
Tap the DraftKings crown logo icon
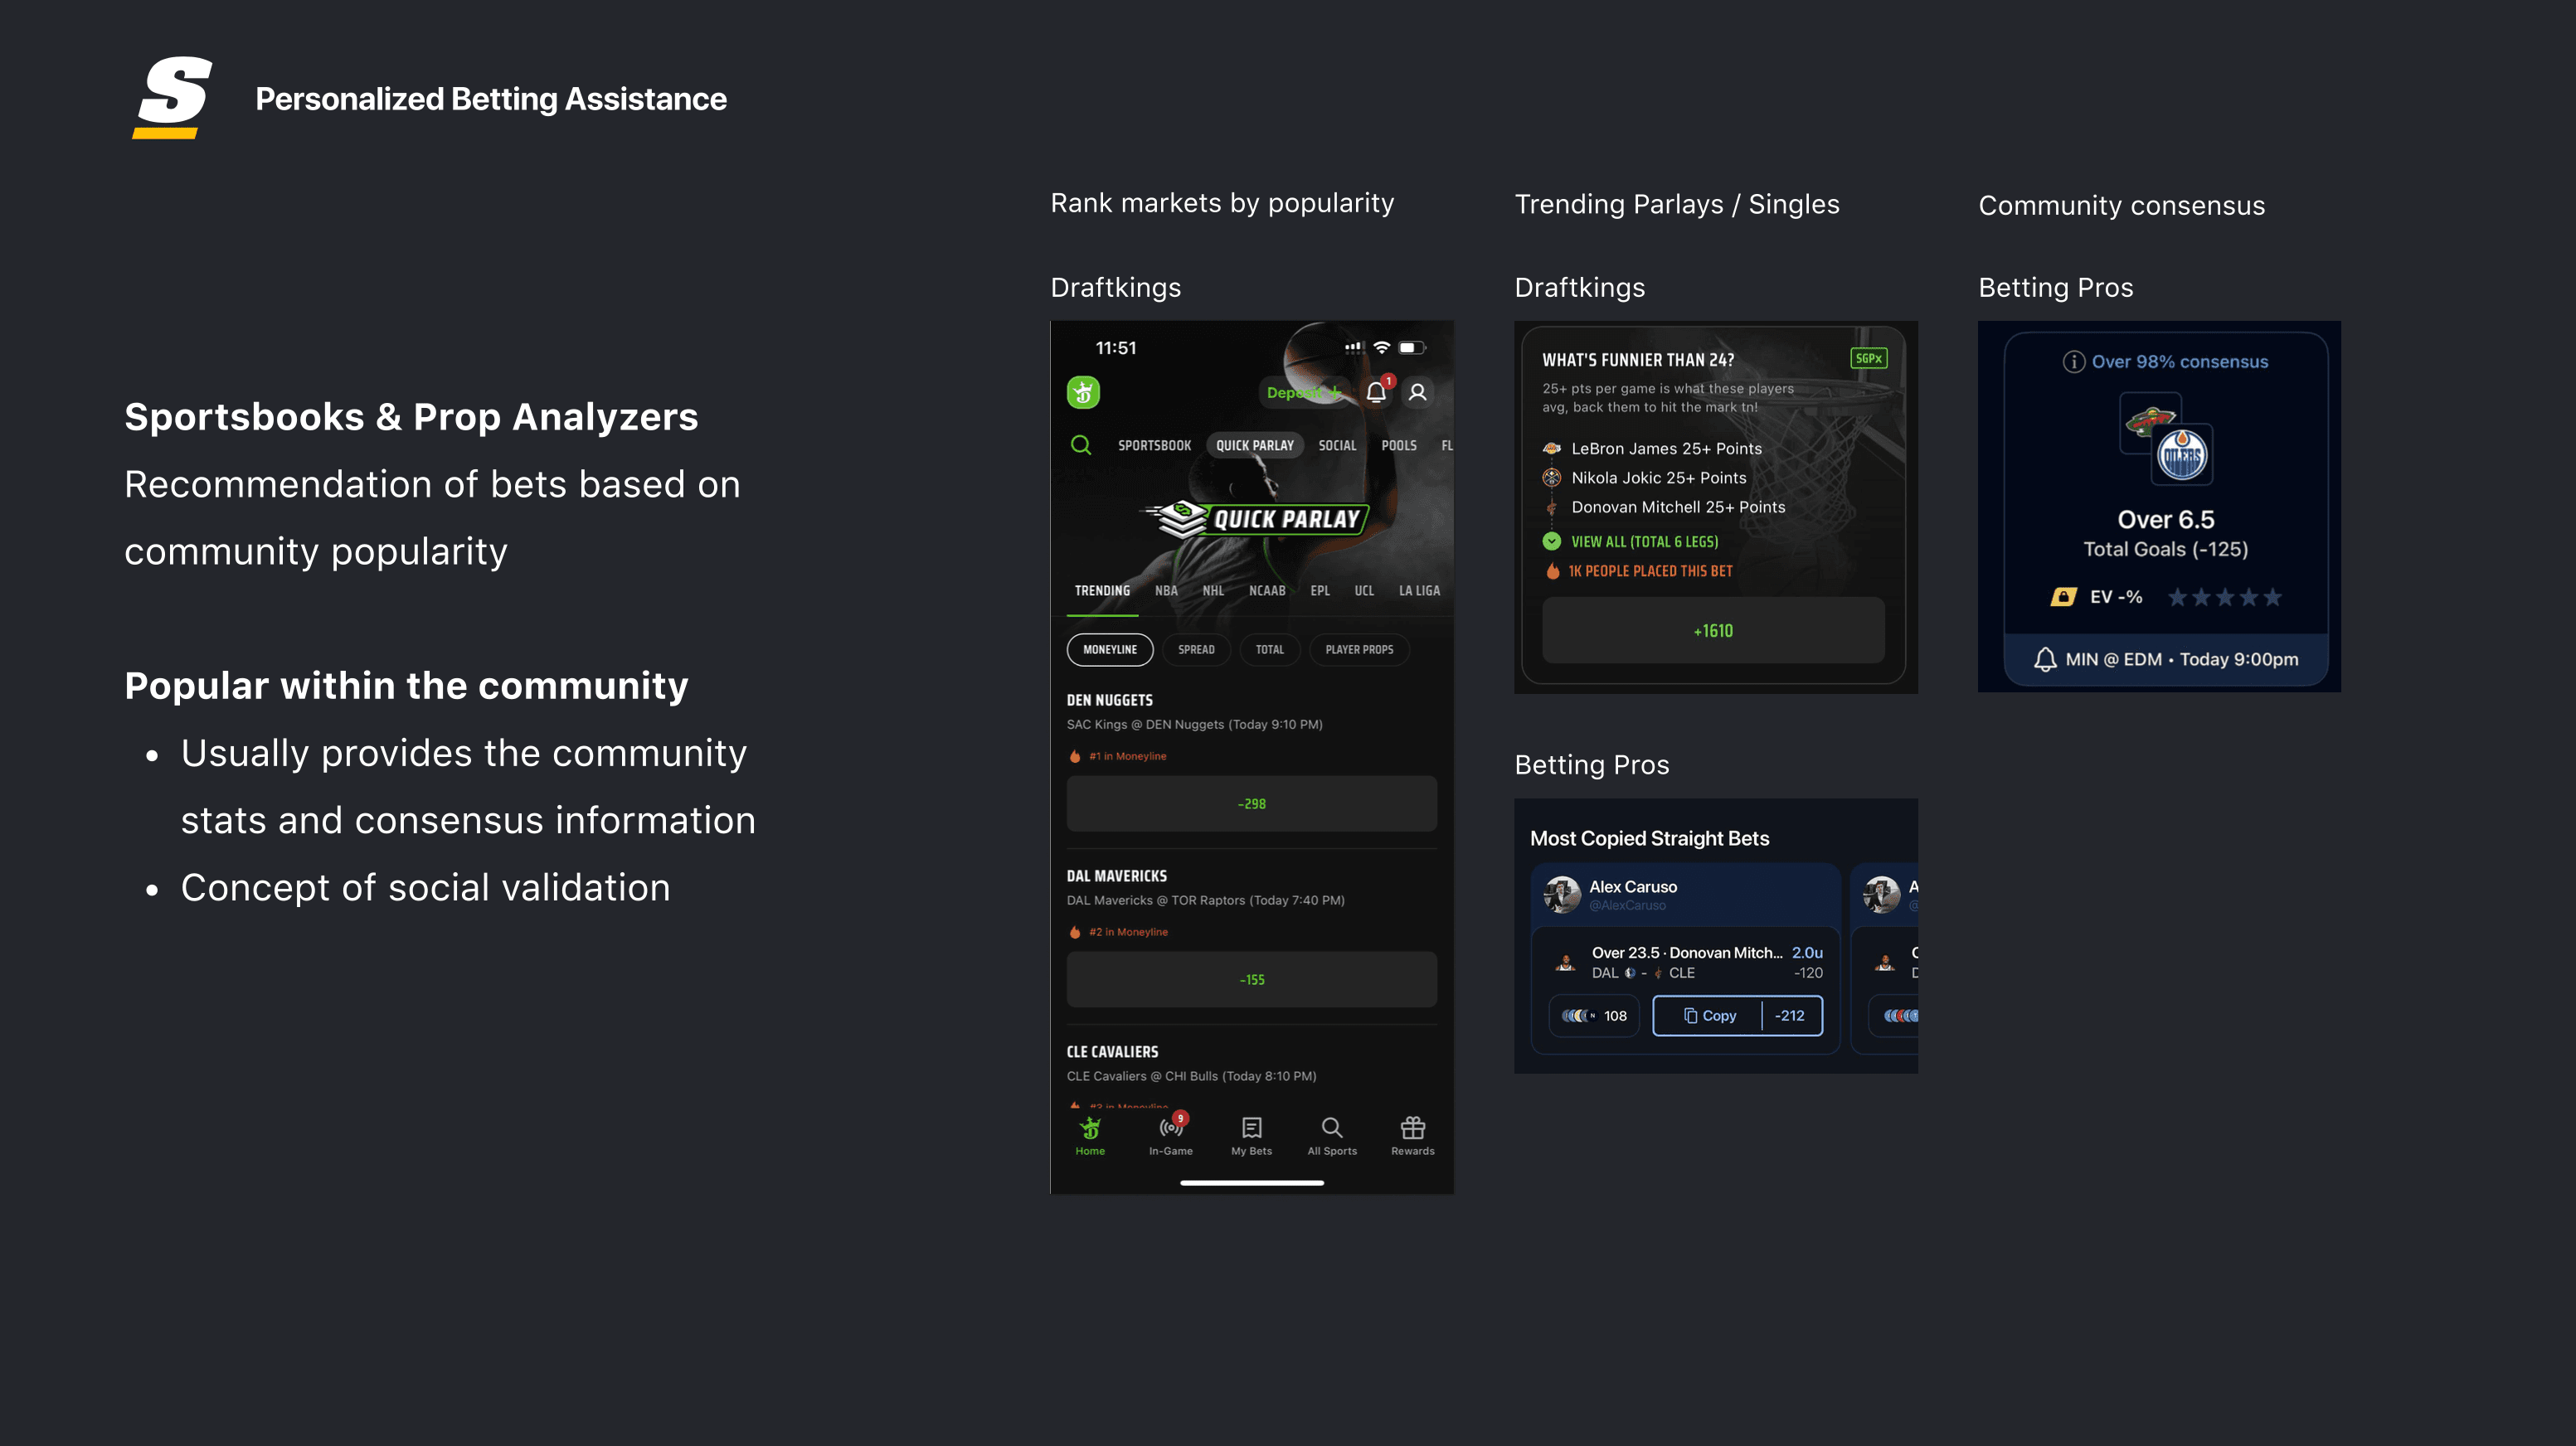[1083, 392]
